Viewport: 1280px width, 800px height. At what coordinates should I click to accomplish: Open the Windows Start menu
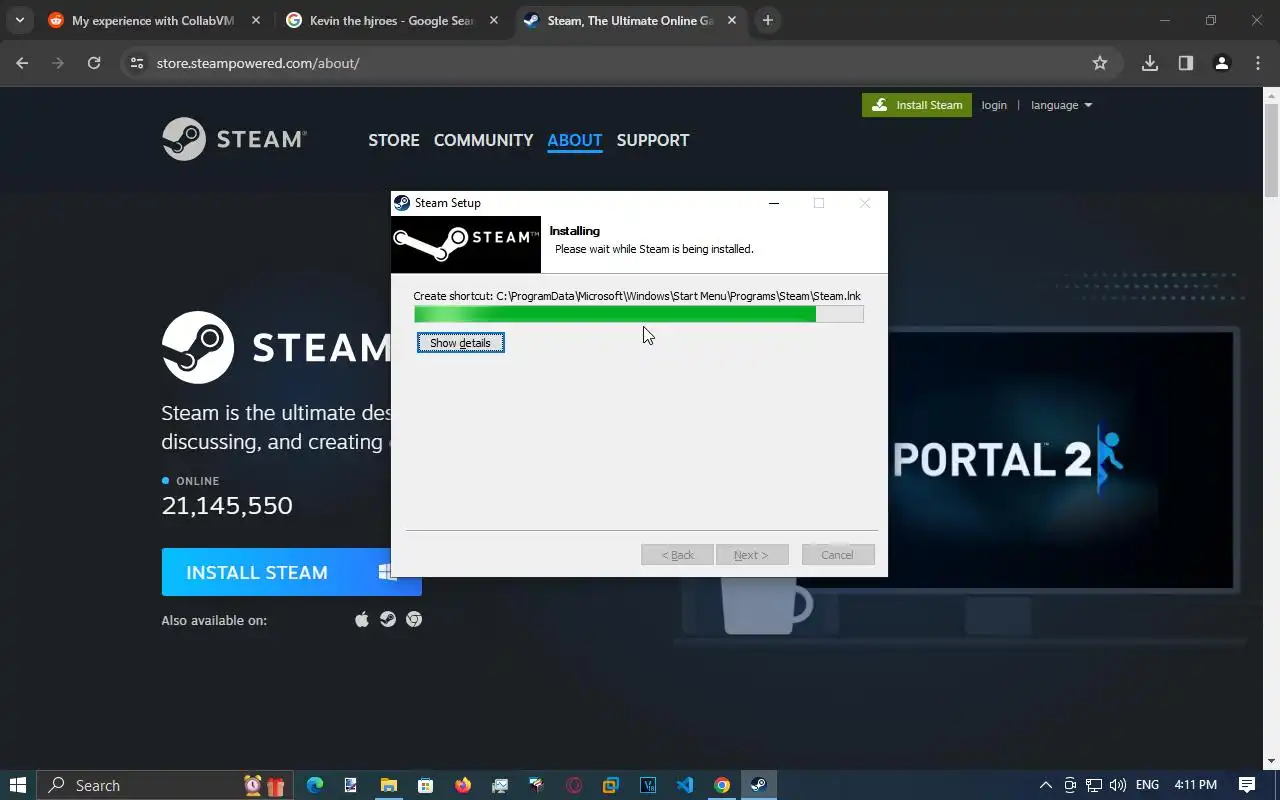18,785
